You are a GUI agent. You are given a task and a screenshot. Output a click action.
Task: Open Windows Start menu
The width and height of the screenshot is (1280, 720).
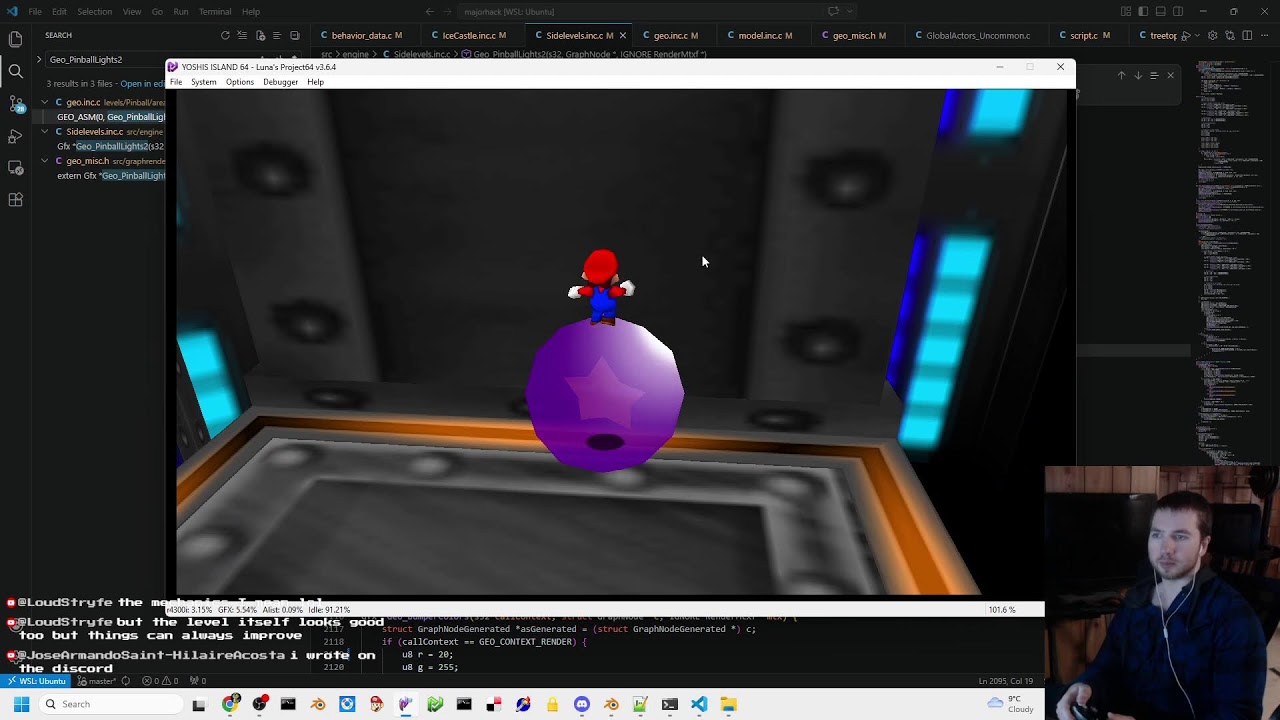[x=21, y=704]
